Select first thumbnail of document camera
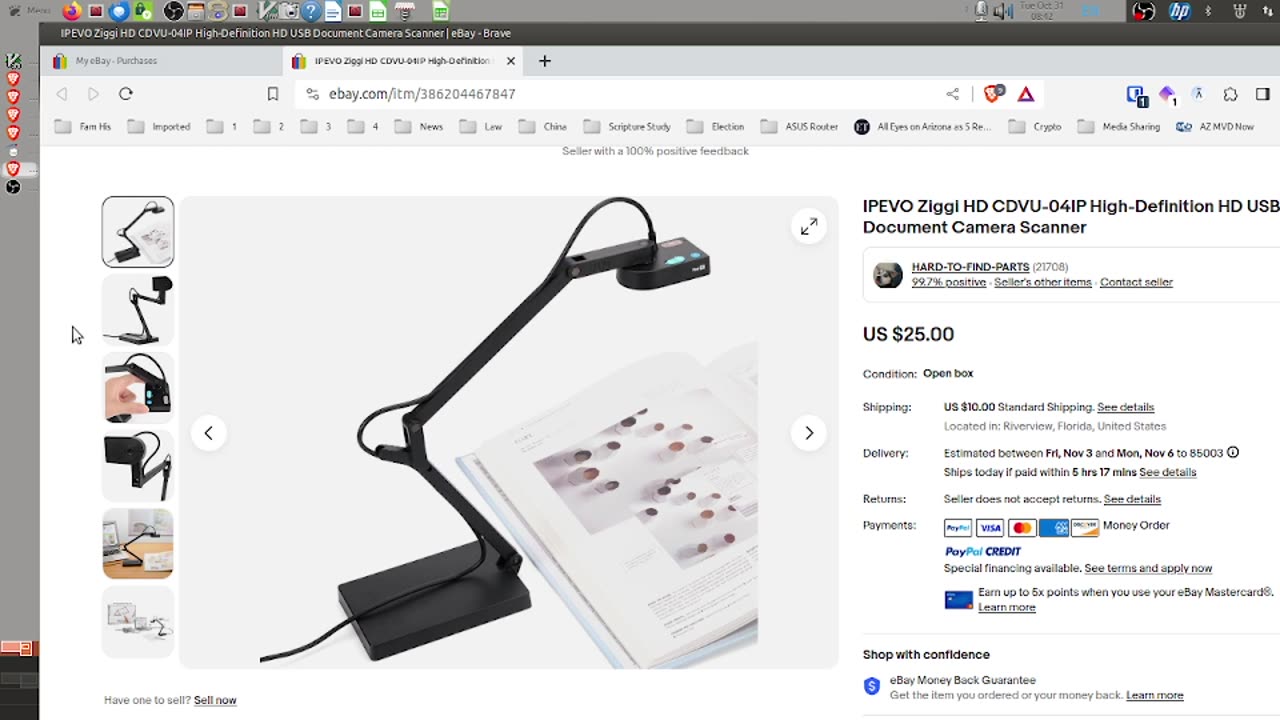1280x720 pixels. (138, 232)
